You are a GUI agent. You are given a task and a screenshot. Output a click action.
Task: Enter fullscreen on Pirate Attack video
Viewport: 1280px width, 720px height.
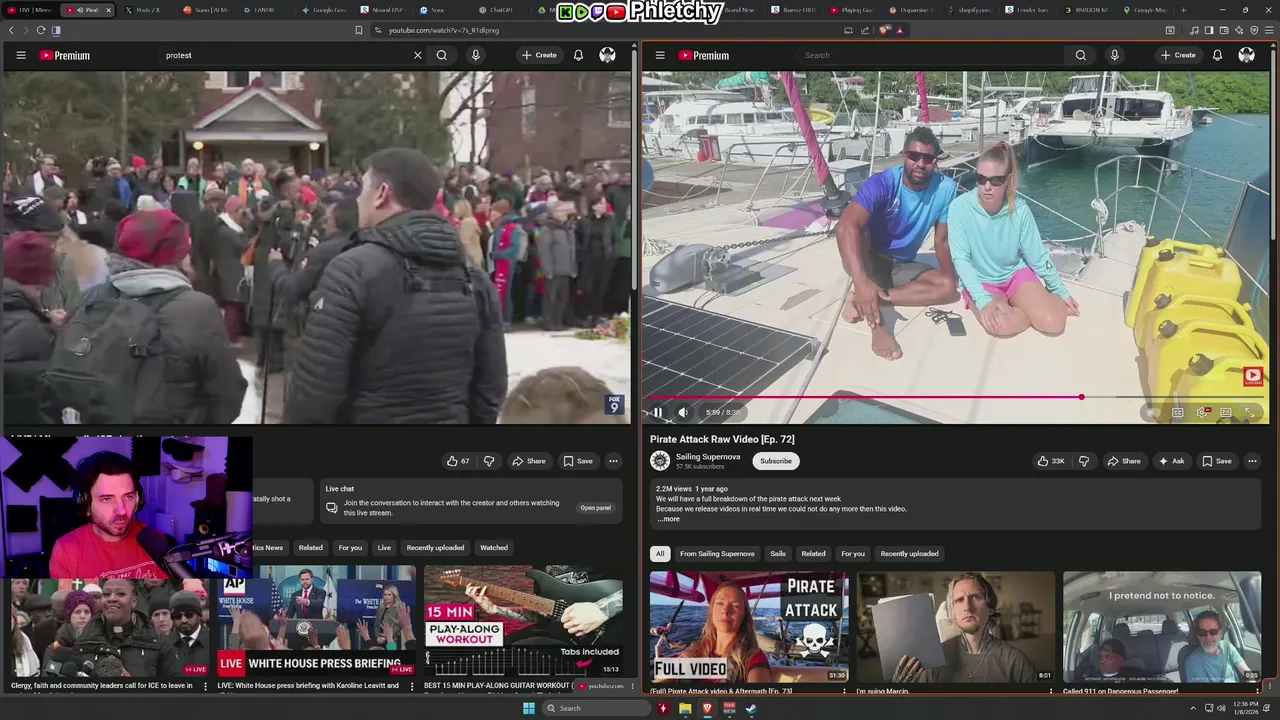(1250, 412)
